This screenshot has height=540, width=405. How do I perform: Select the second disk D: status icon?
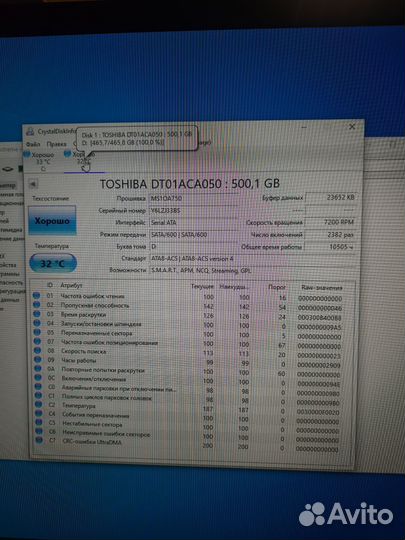68,155
